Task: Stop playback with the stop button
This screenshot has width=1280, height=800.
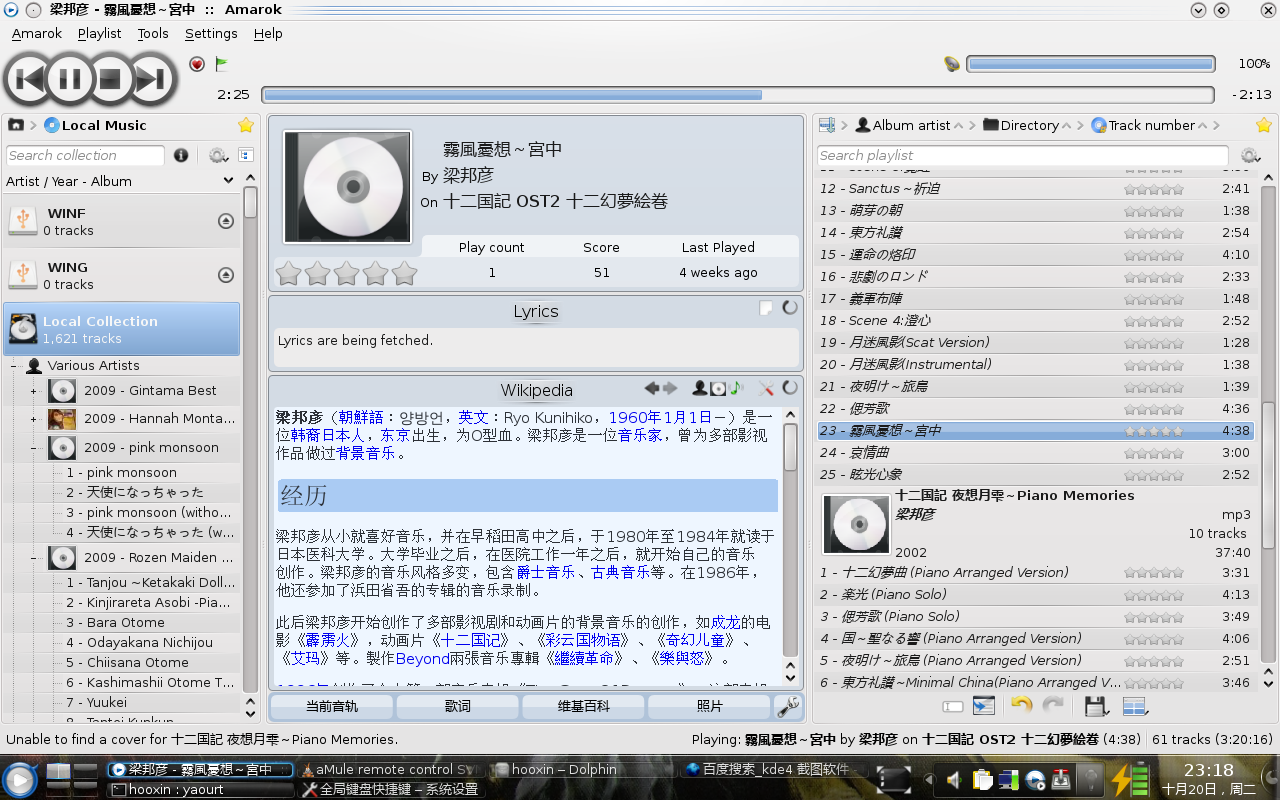Action: [110, 77]
